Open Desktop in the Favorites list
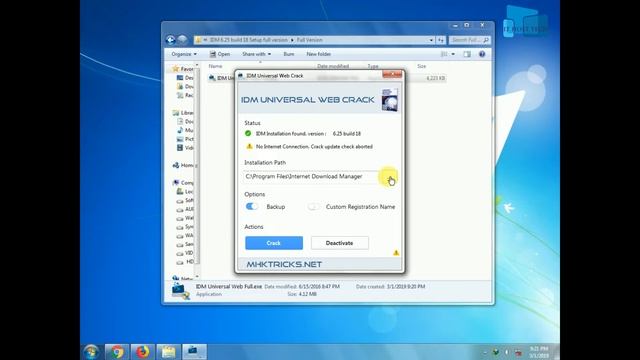640x360 pixels. click(185, 78)
